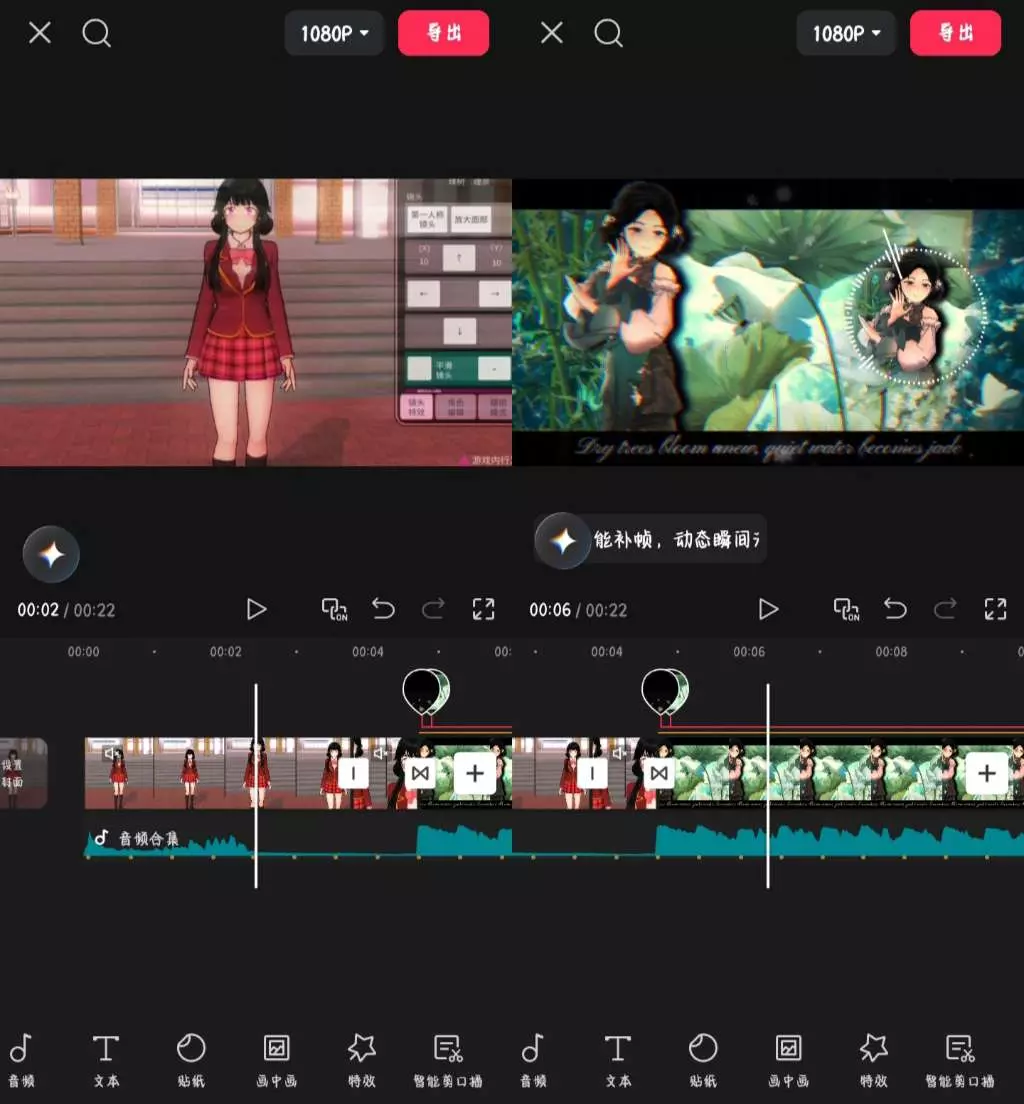Open the 智能剪口播 tool in left editor
The image size is (1024, 1104).
[x=448, y=1060]
